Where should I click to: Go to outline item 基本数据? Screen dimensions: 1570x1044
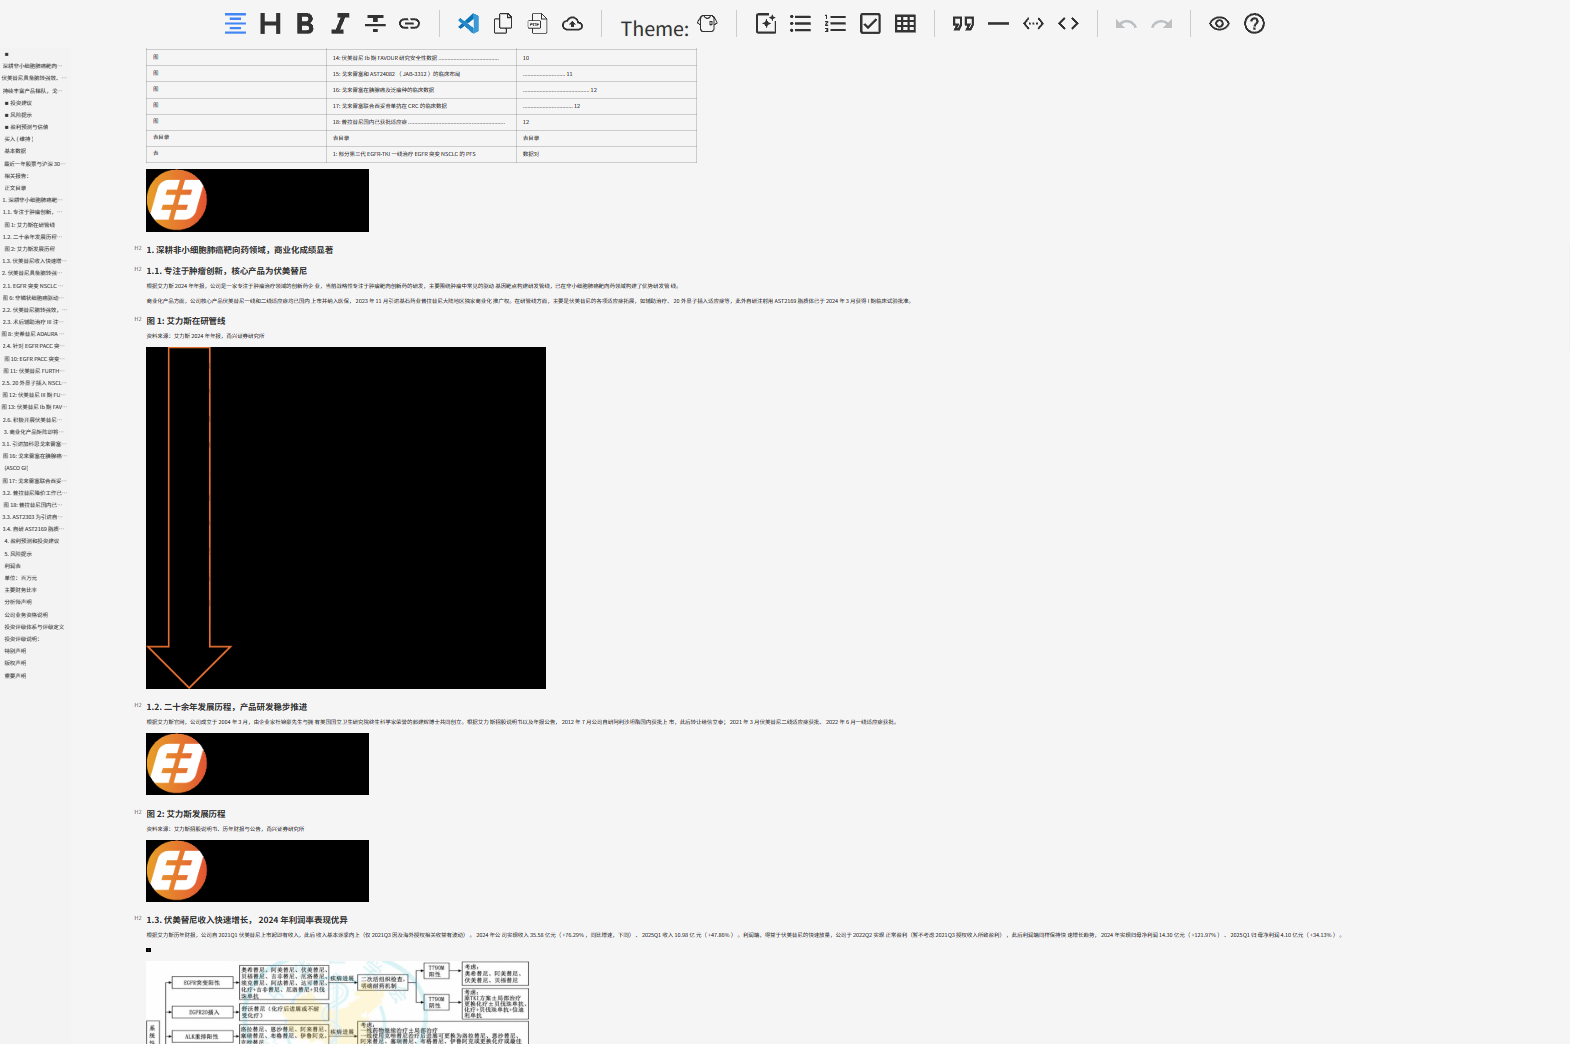click(16, 151)
